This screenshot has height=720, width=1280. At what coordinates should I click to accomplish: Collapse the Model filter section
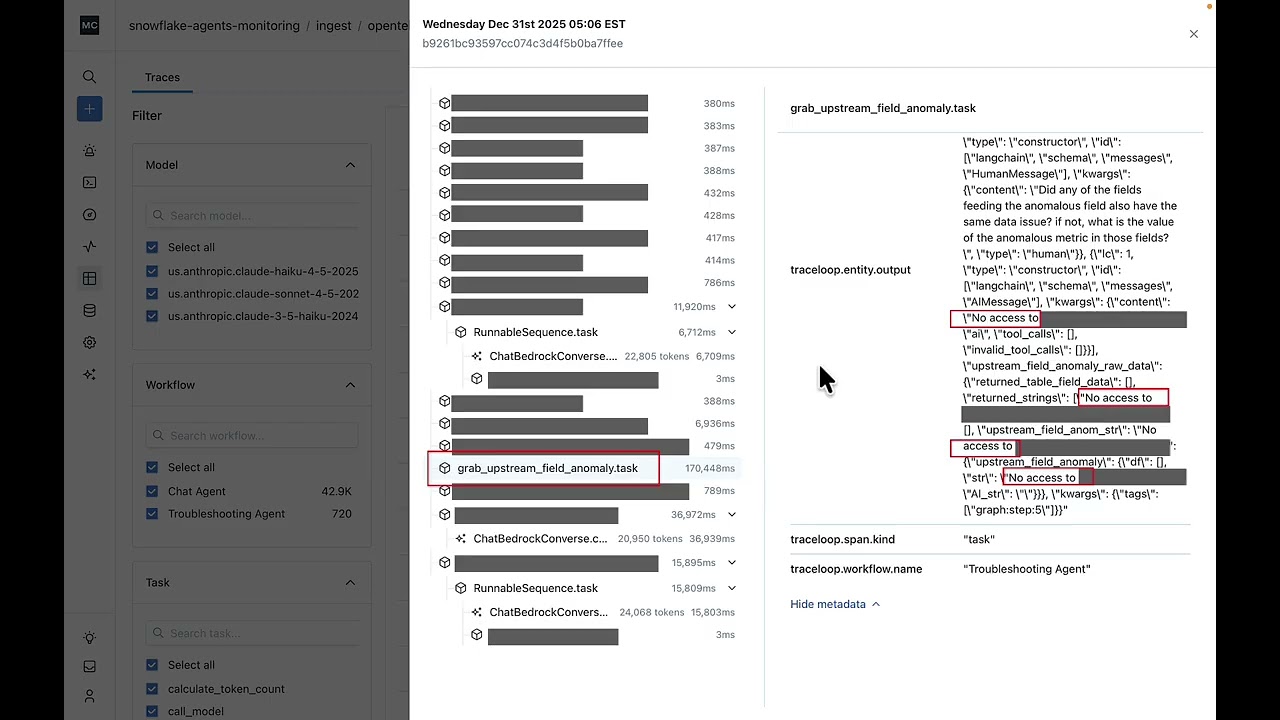tap(350, 165)
